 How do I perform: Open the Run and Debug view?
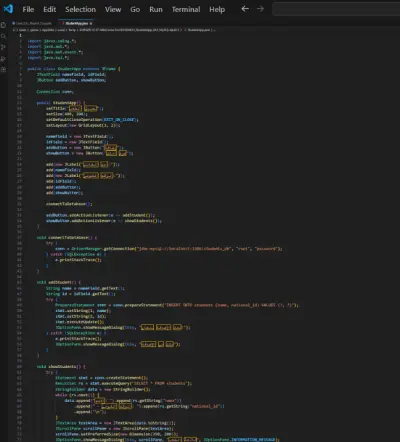click(x=3, y=59)
